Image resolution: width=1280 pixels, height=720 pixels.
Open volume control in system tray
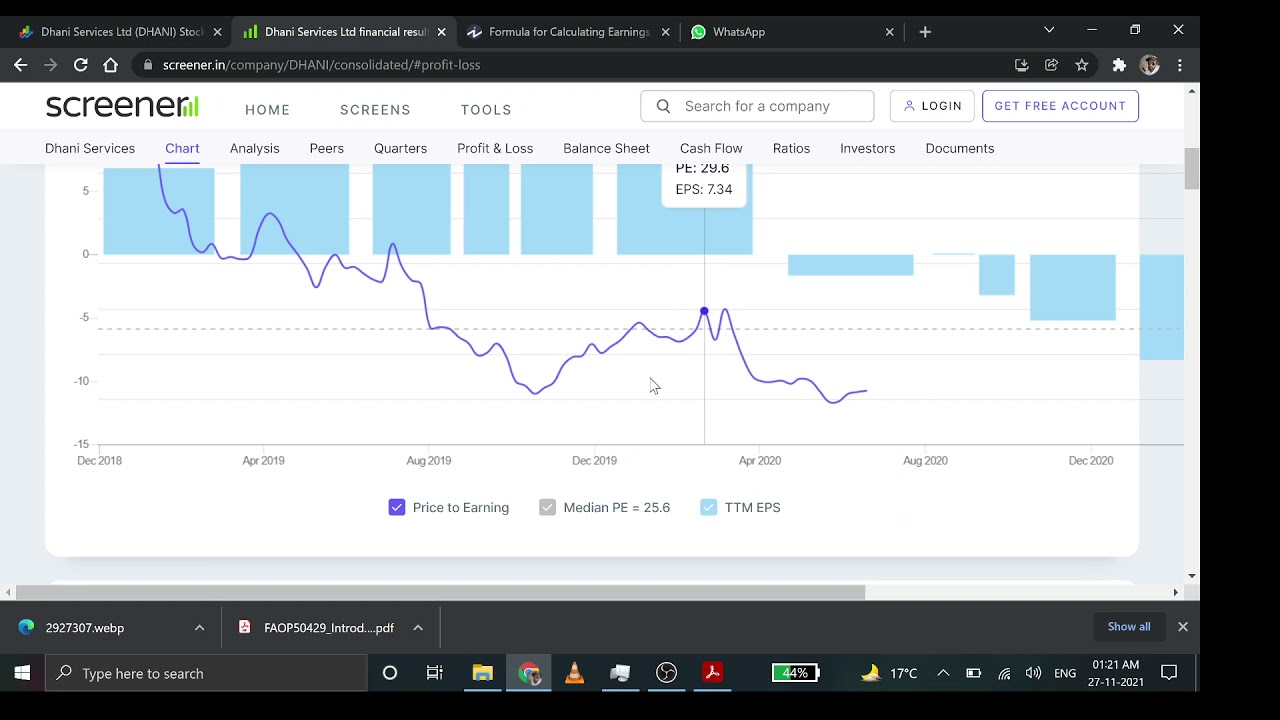[x=1033, y=673]
